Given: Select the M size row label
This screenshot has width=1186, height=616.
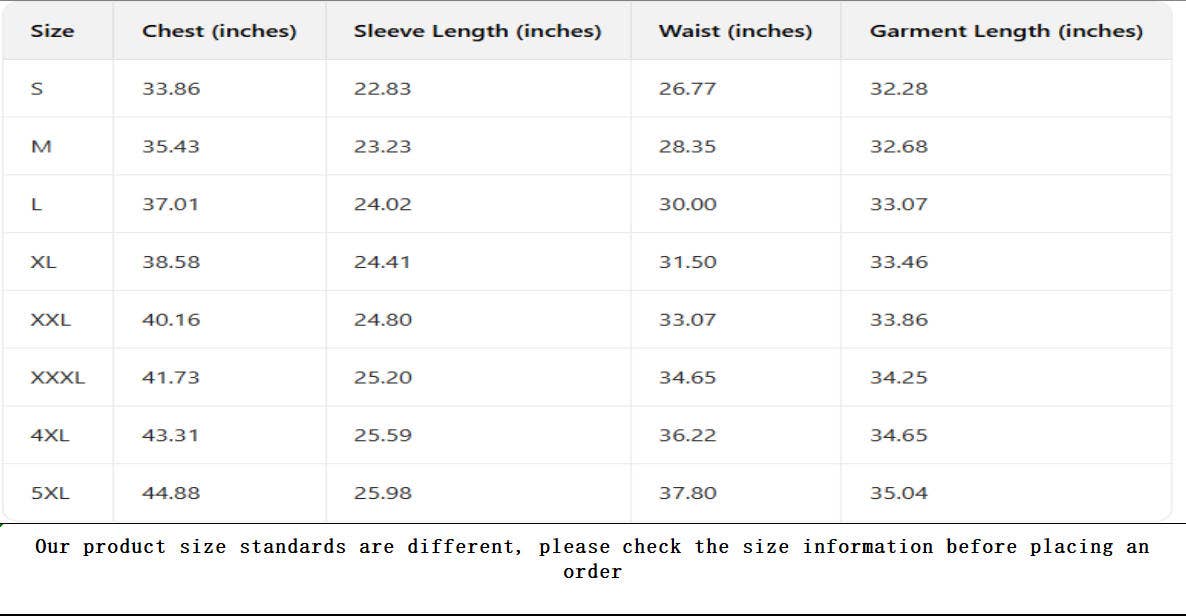Looking at the screenshot, I should click(41, 147).
